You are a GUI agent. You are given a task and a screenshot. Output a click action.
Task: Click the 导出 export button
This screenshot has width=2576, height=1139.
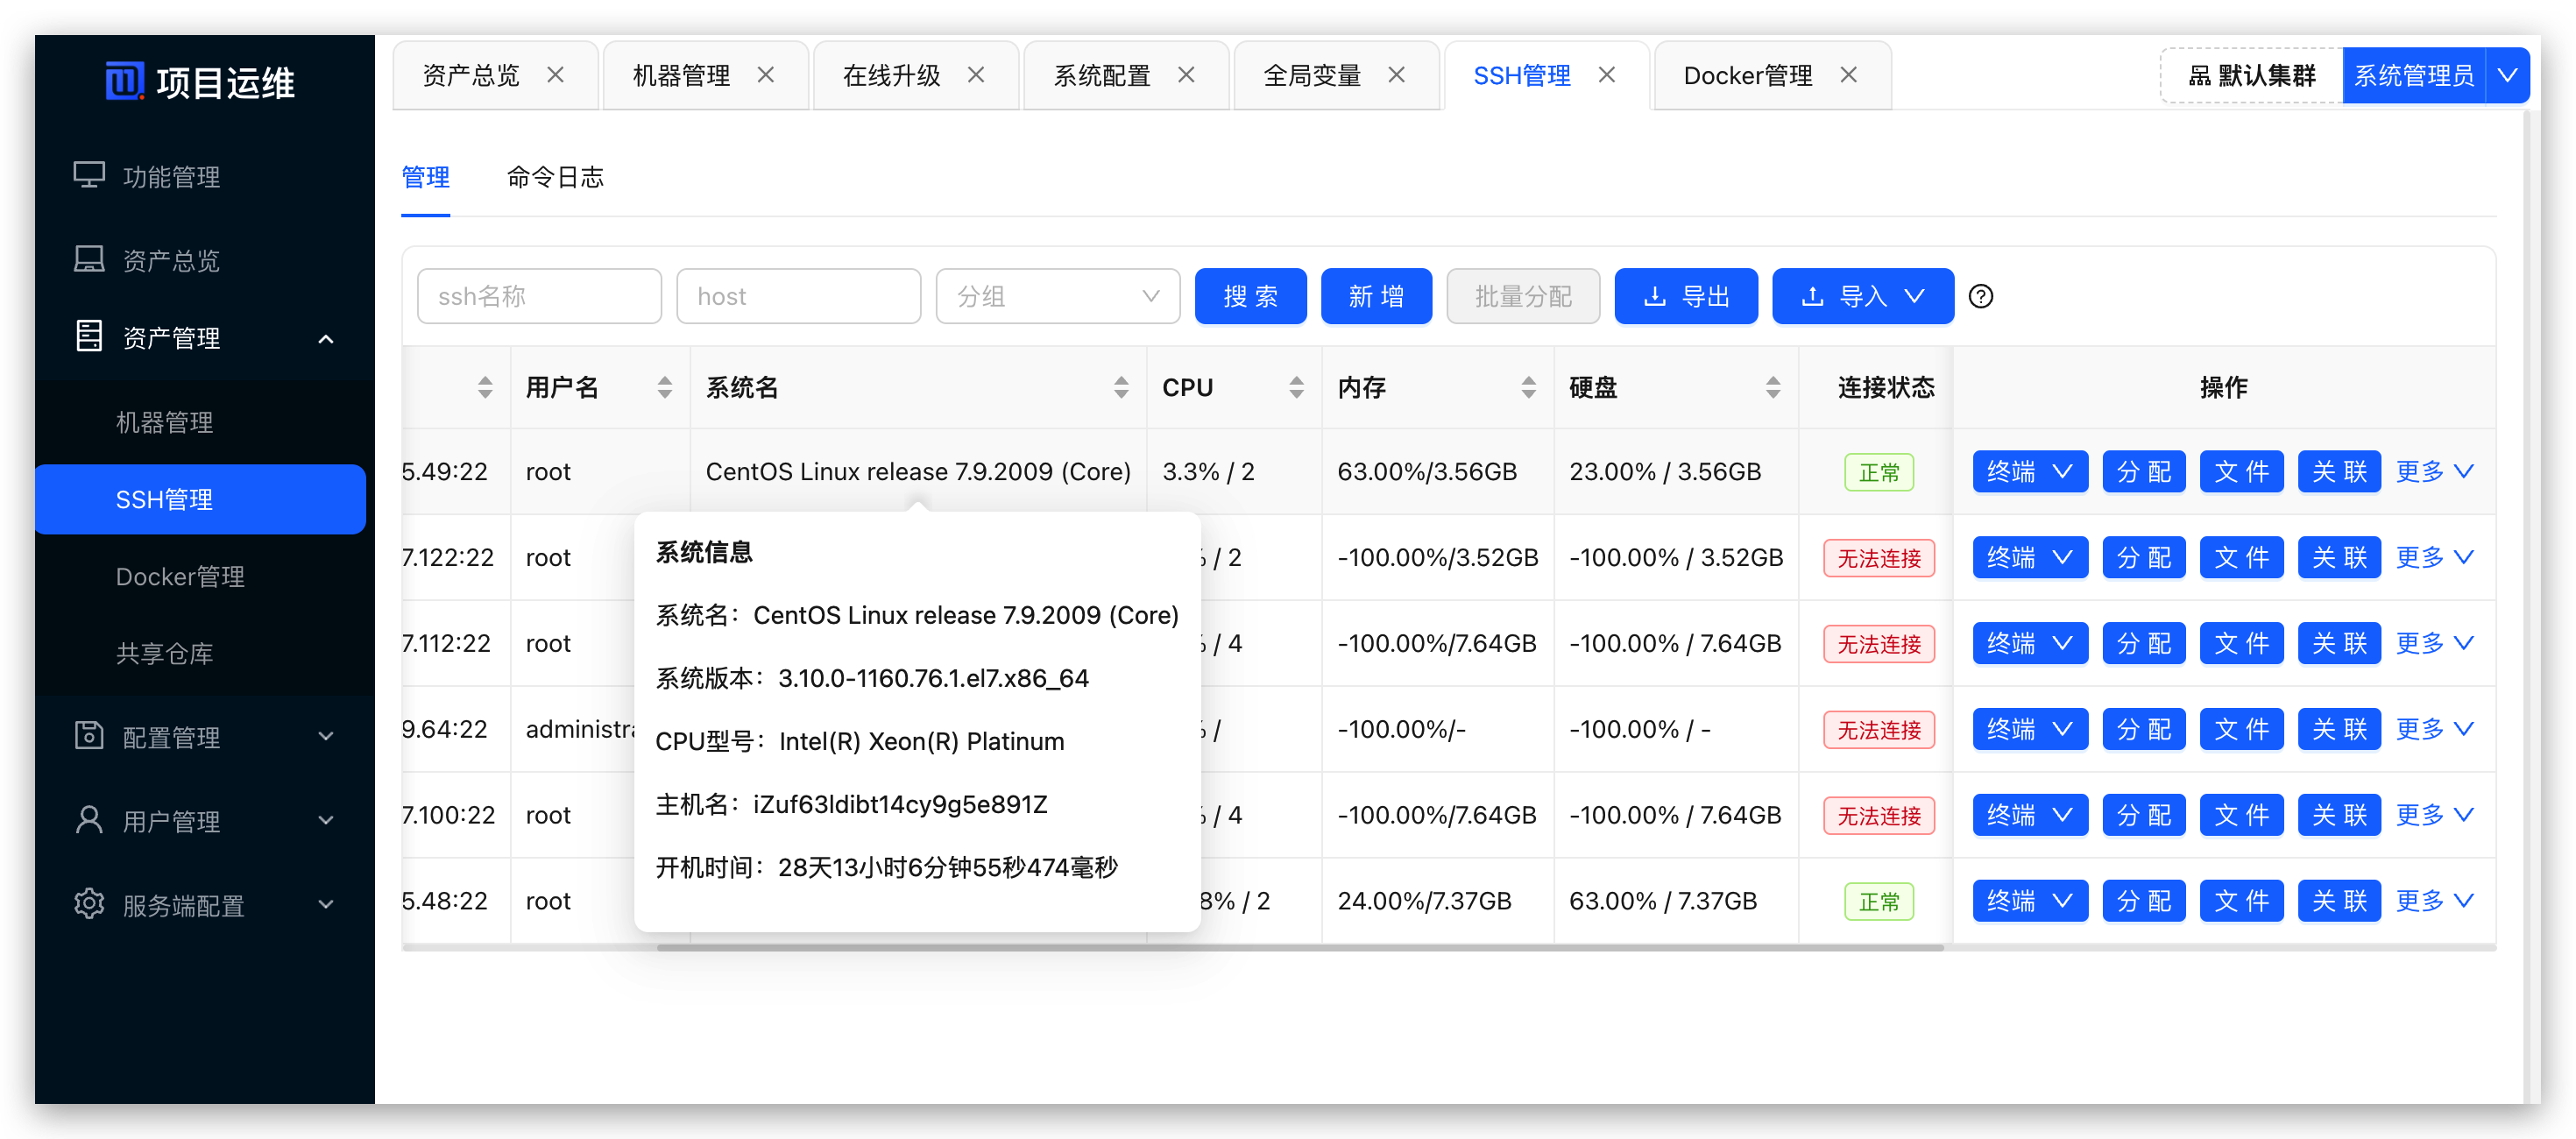(x=1685, y=296)
